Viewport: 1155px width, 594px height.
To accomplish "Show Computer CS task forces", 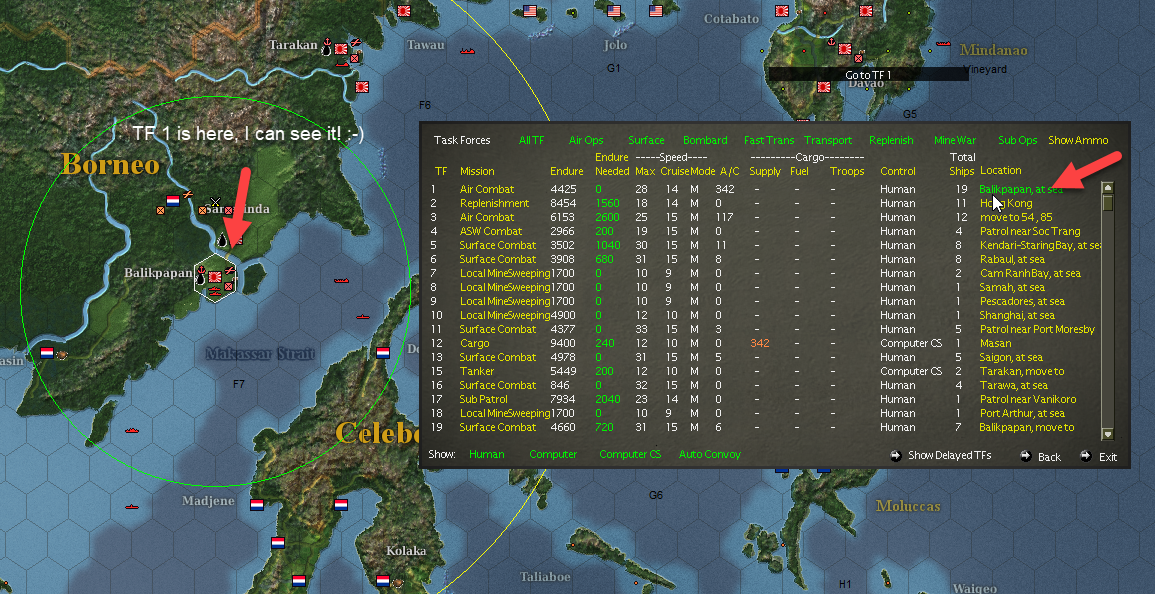I will pyautogui.click(x=630, y=454).
